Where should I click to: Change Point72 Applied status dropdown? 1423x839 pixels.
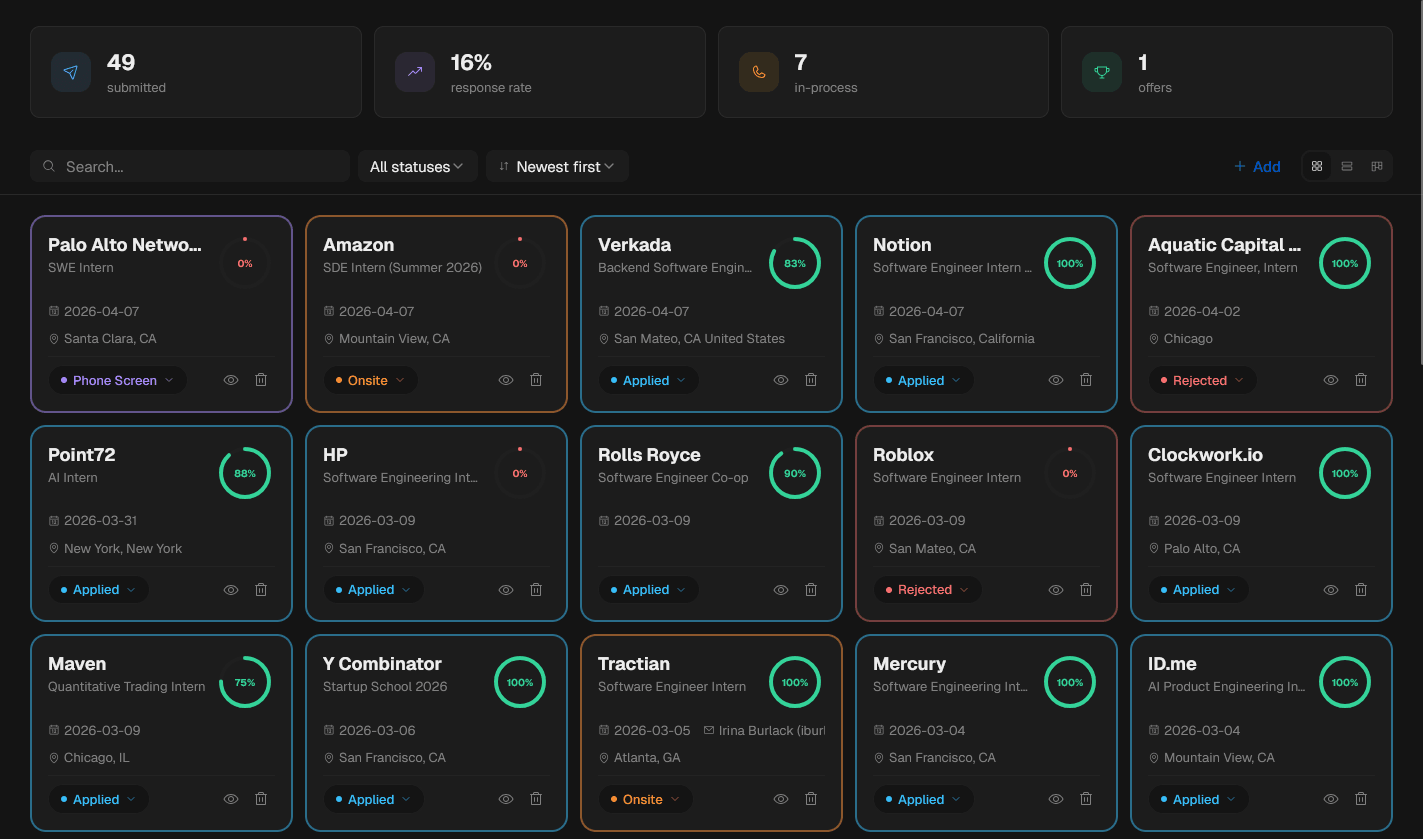(99, 590)
